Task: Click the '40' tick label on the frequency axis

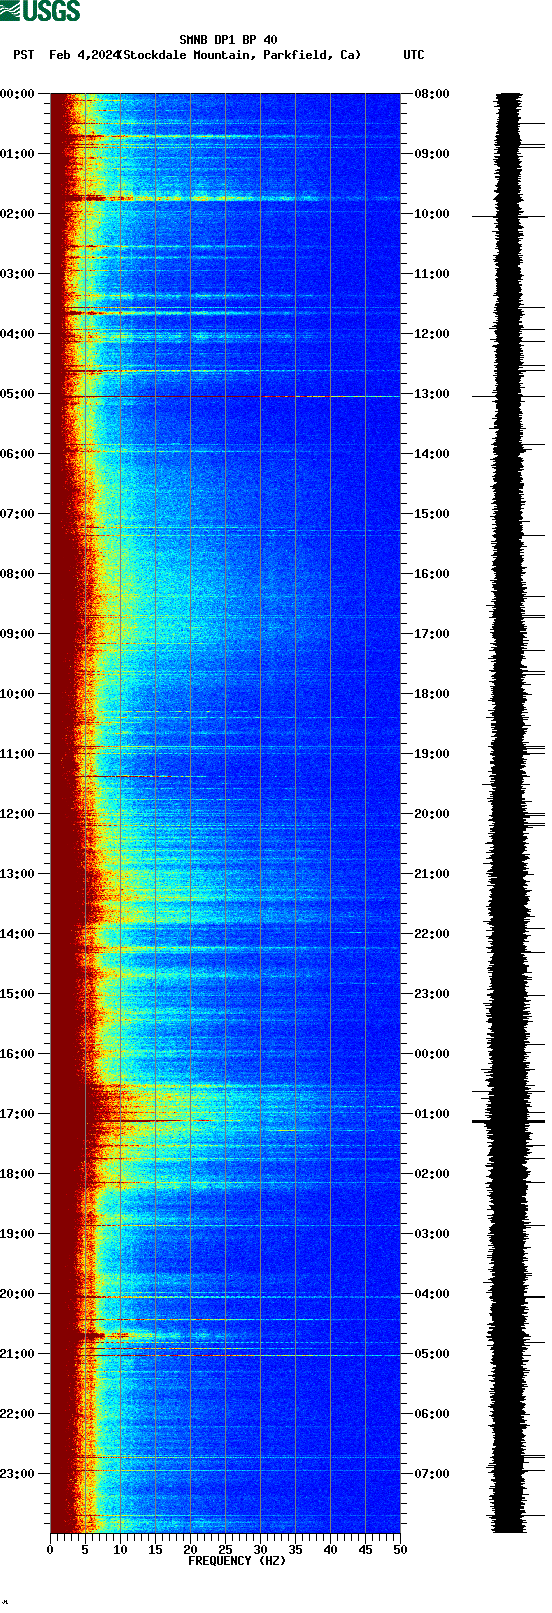Action: (x=330, y=1550)
